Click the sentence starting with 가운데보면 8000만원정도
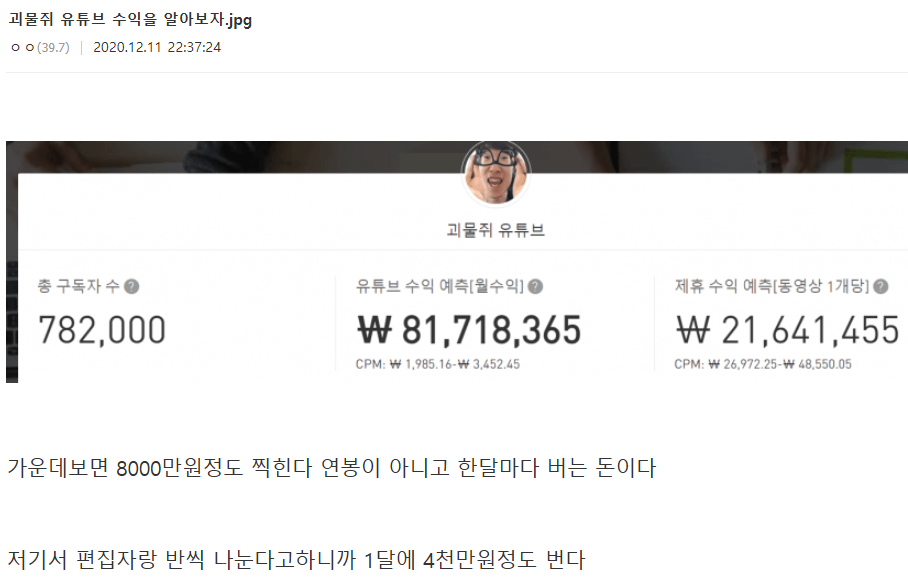Screen dimensions: 908x583 tap(332, 468)
